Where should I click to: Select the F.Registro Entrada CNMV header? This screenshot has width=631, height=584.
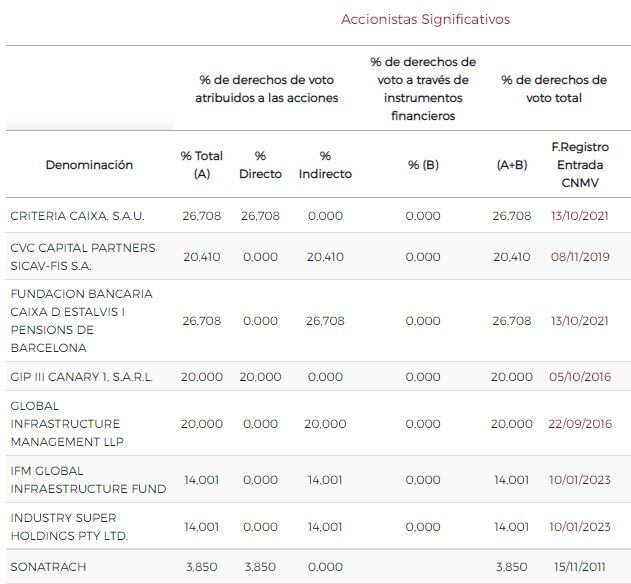click(580, 165)
